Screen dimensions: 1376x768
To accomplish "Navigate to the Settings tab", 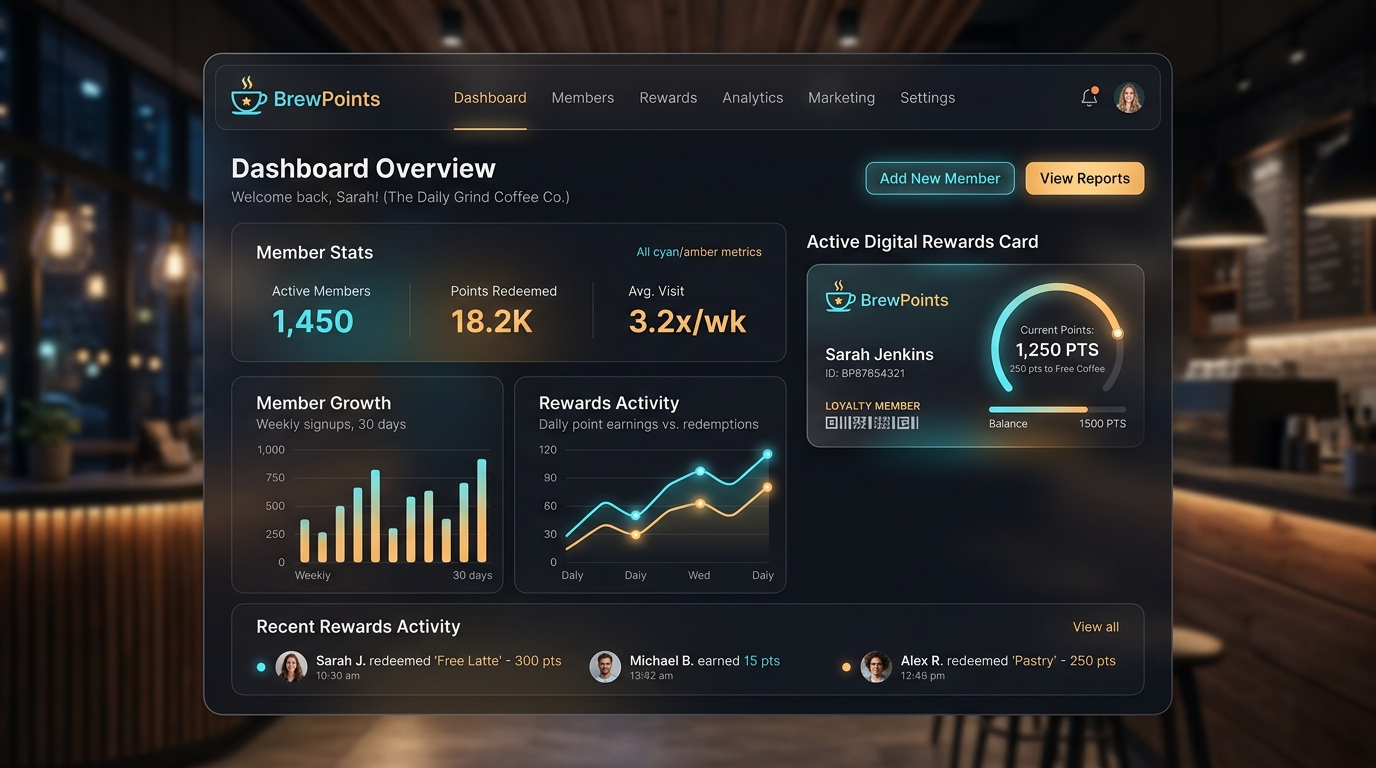I will pos(928,98).
